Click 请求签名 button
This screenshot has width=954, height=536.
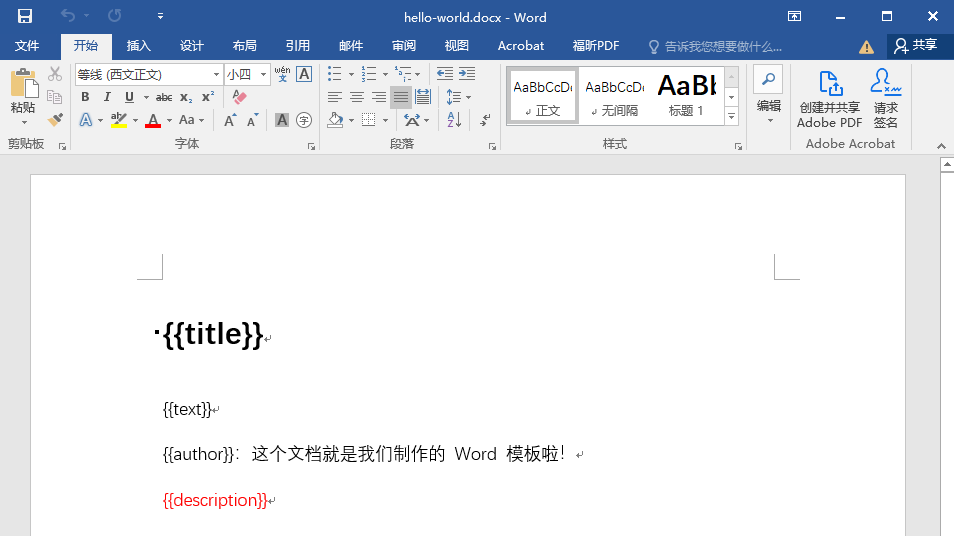pos(886,99)
